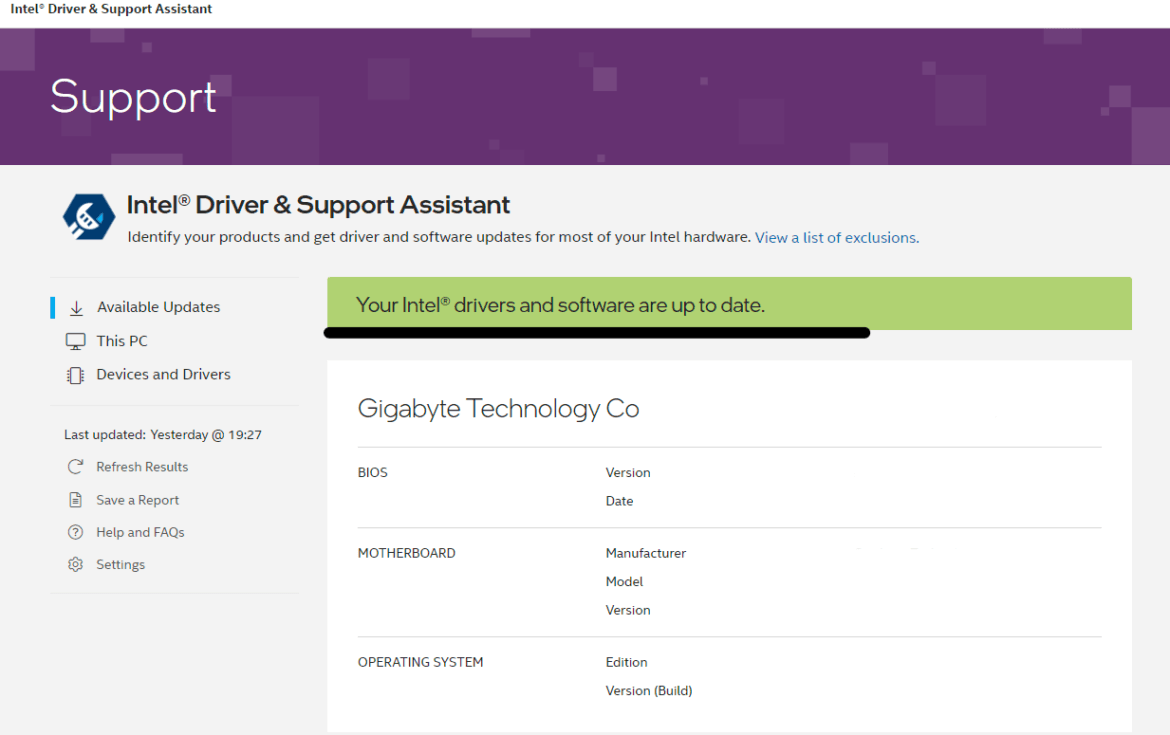Image resolution: width=1170 pixels, height=735 pixels.
Task: Click the chip icon beside Devices and Drivers
Action: point(76,374)
